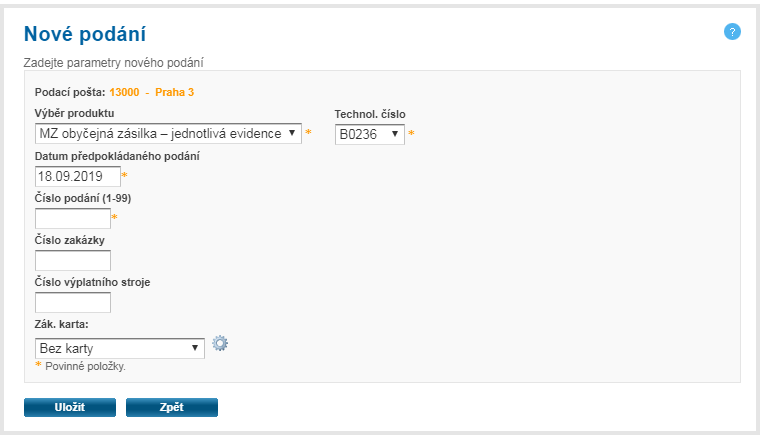Viewport: 760px width, 436px height.
Task: Expand the Bez karty dropdown
Action: click(119, 348)
